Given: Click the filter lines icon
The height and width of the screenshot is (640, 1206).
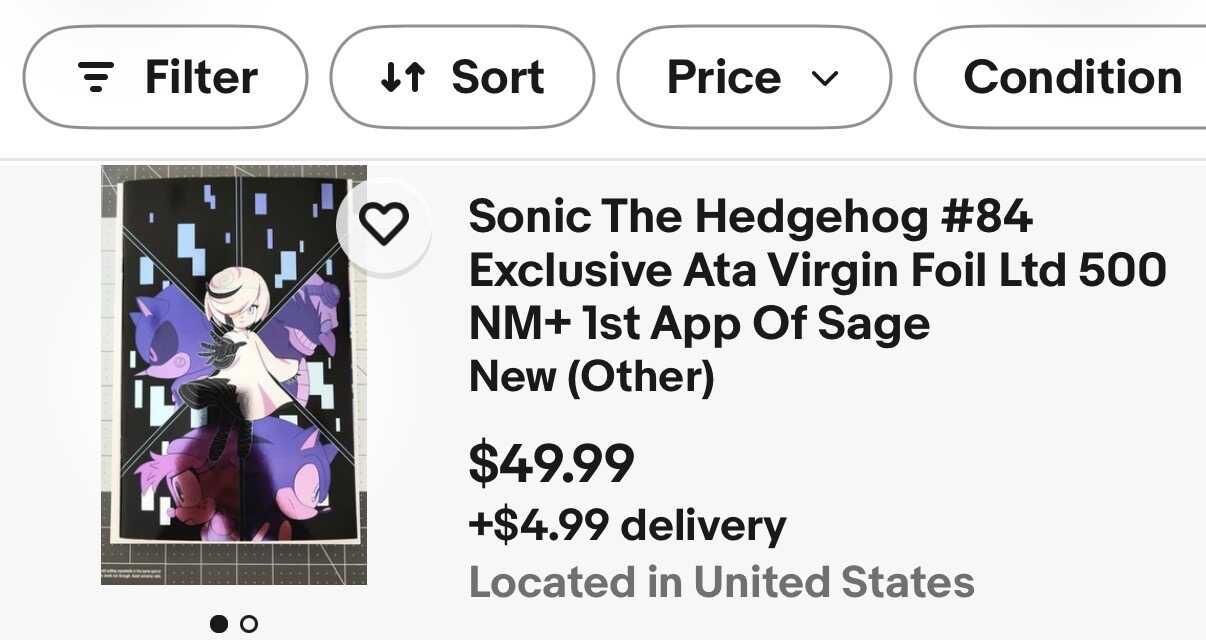Looking at the screenshot, I should 96,77.
